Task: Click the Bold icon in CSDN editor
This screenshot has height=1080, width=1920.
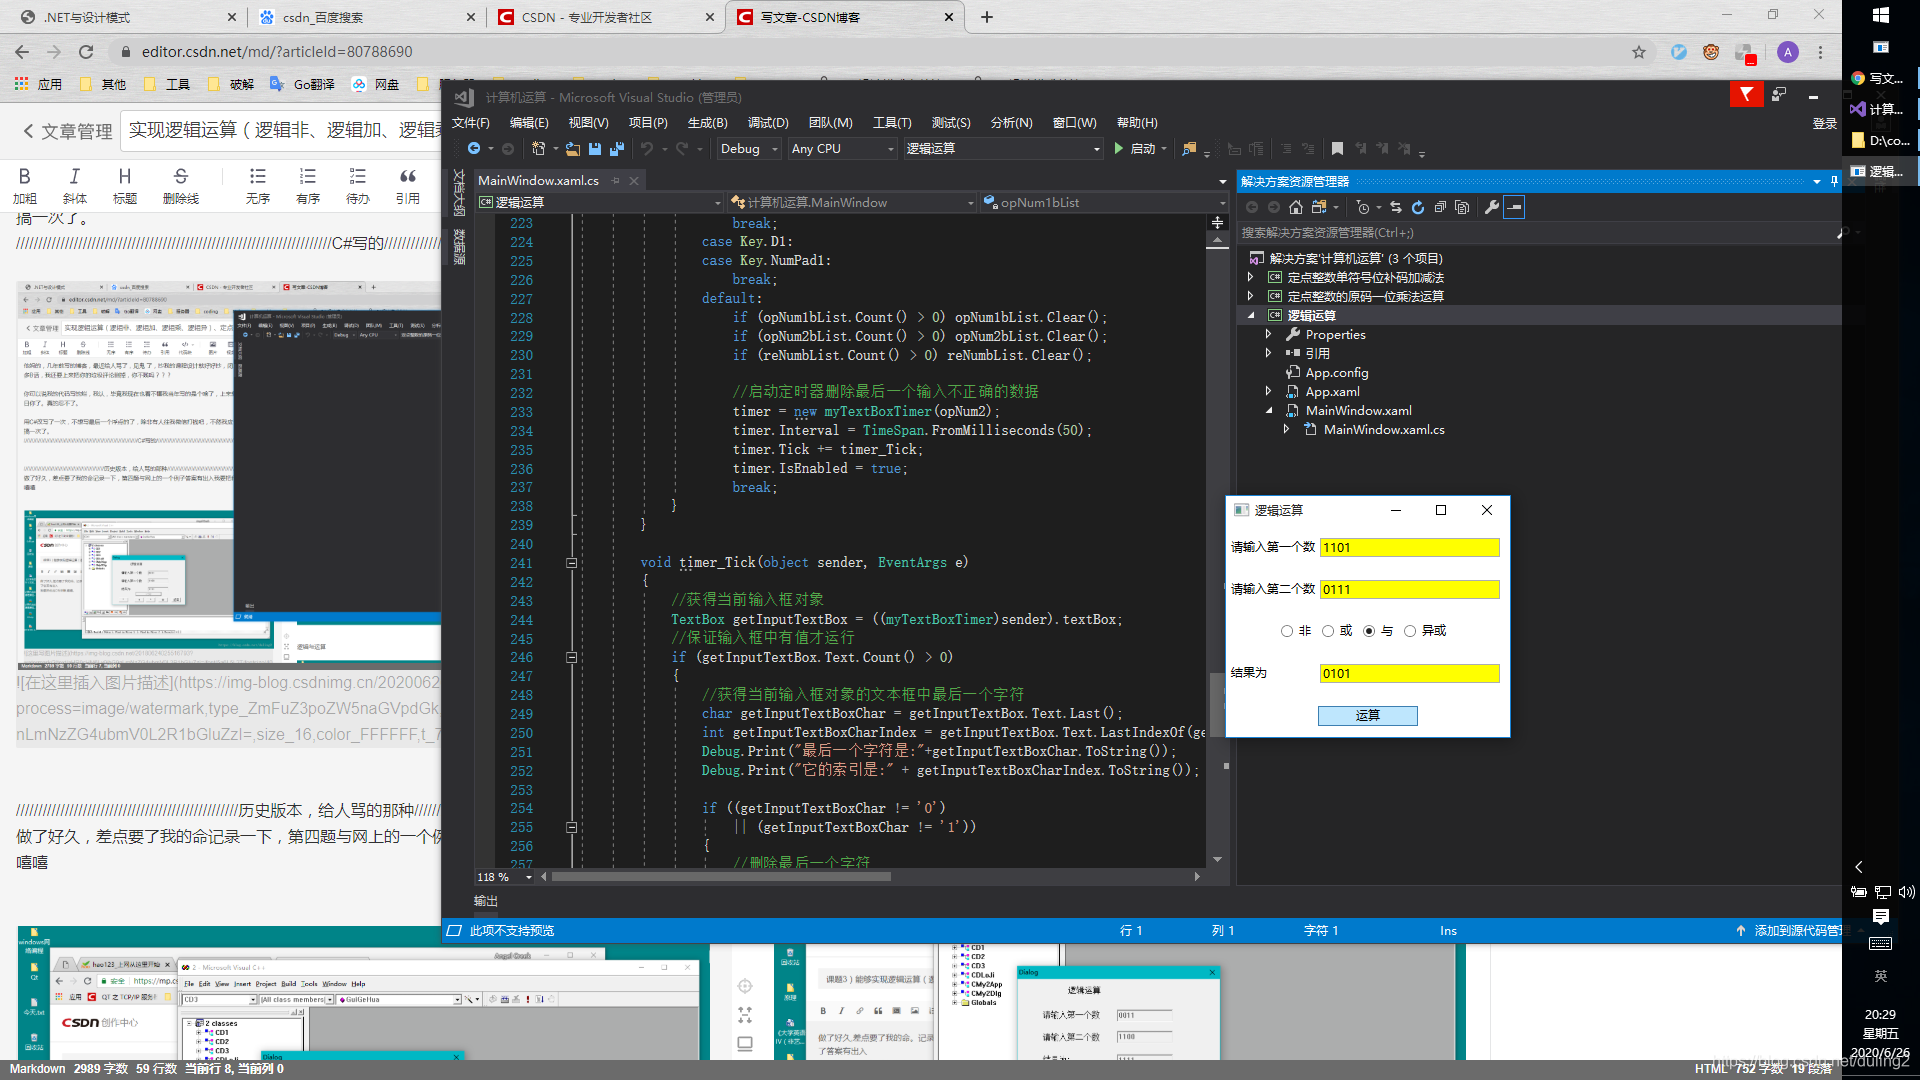Action: 25,176
